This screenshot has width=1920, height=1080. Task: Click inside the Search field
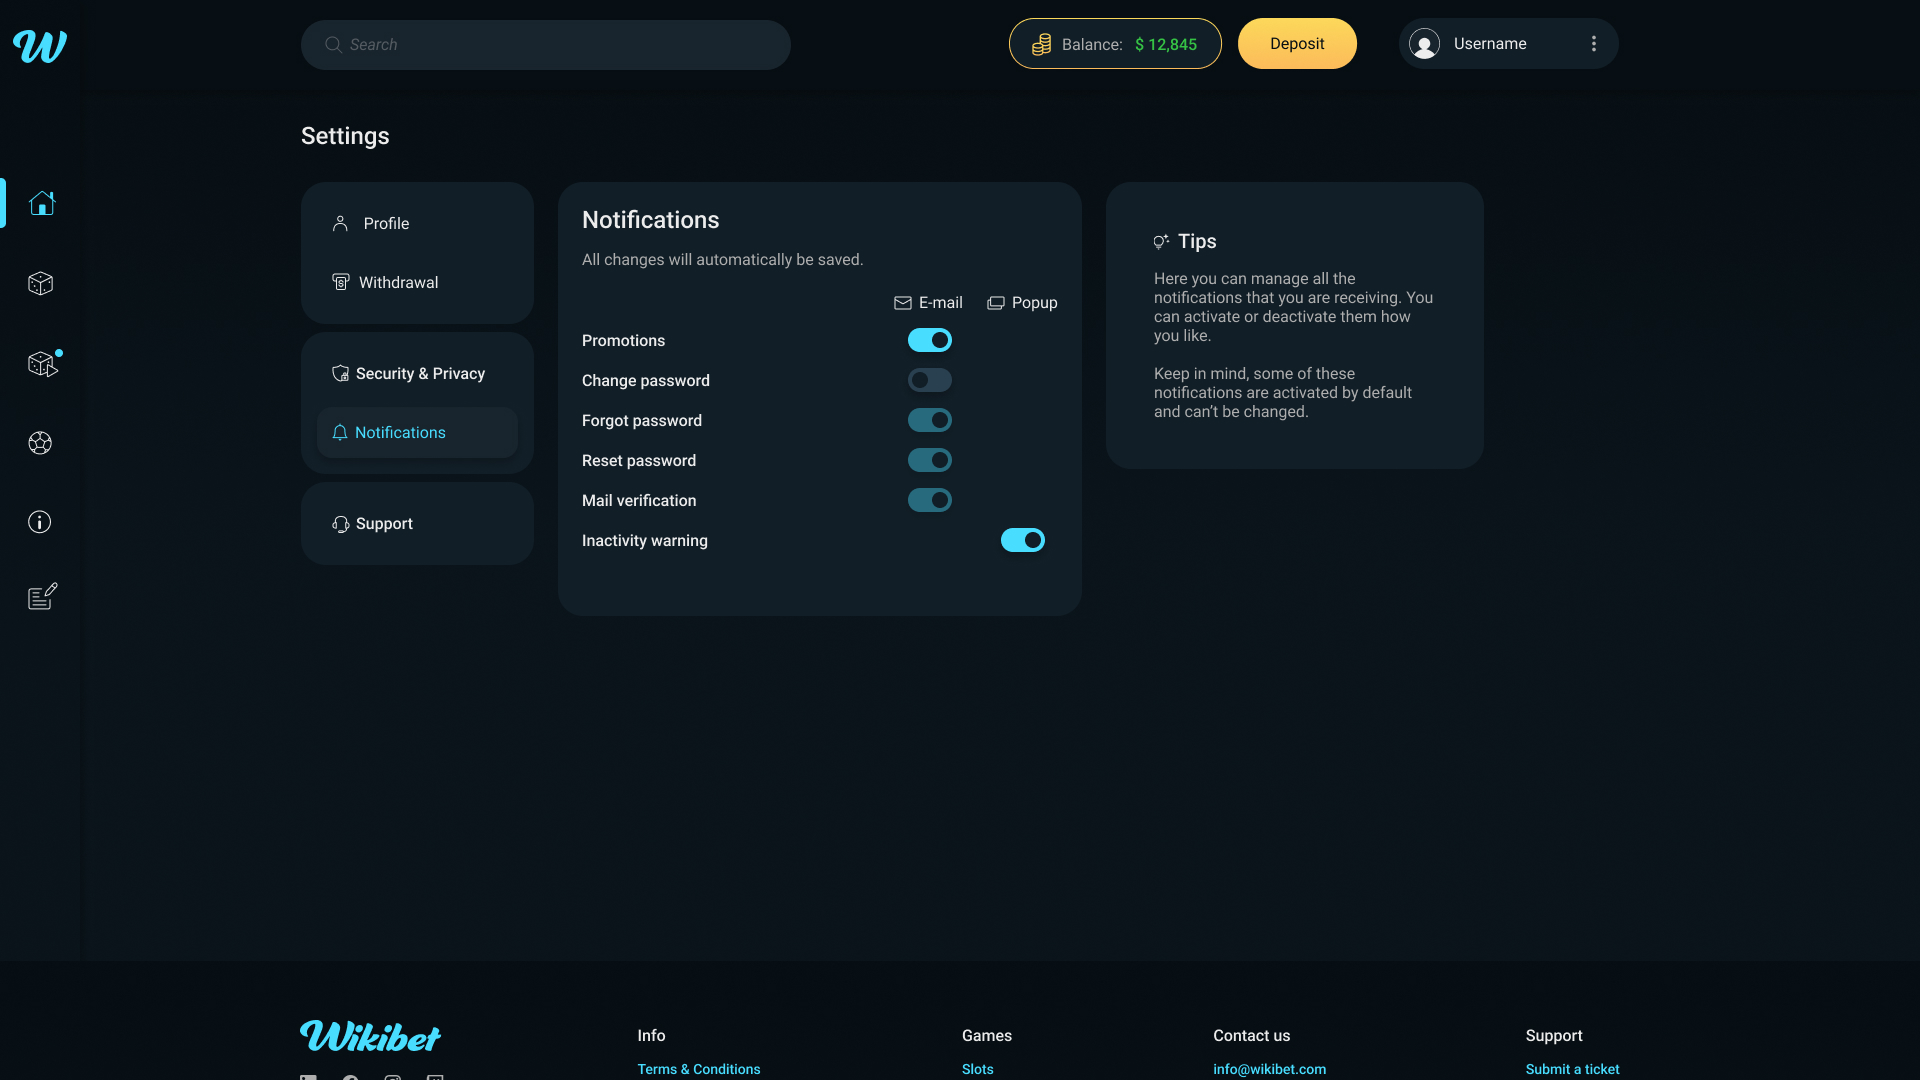click(545, 44)
